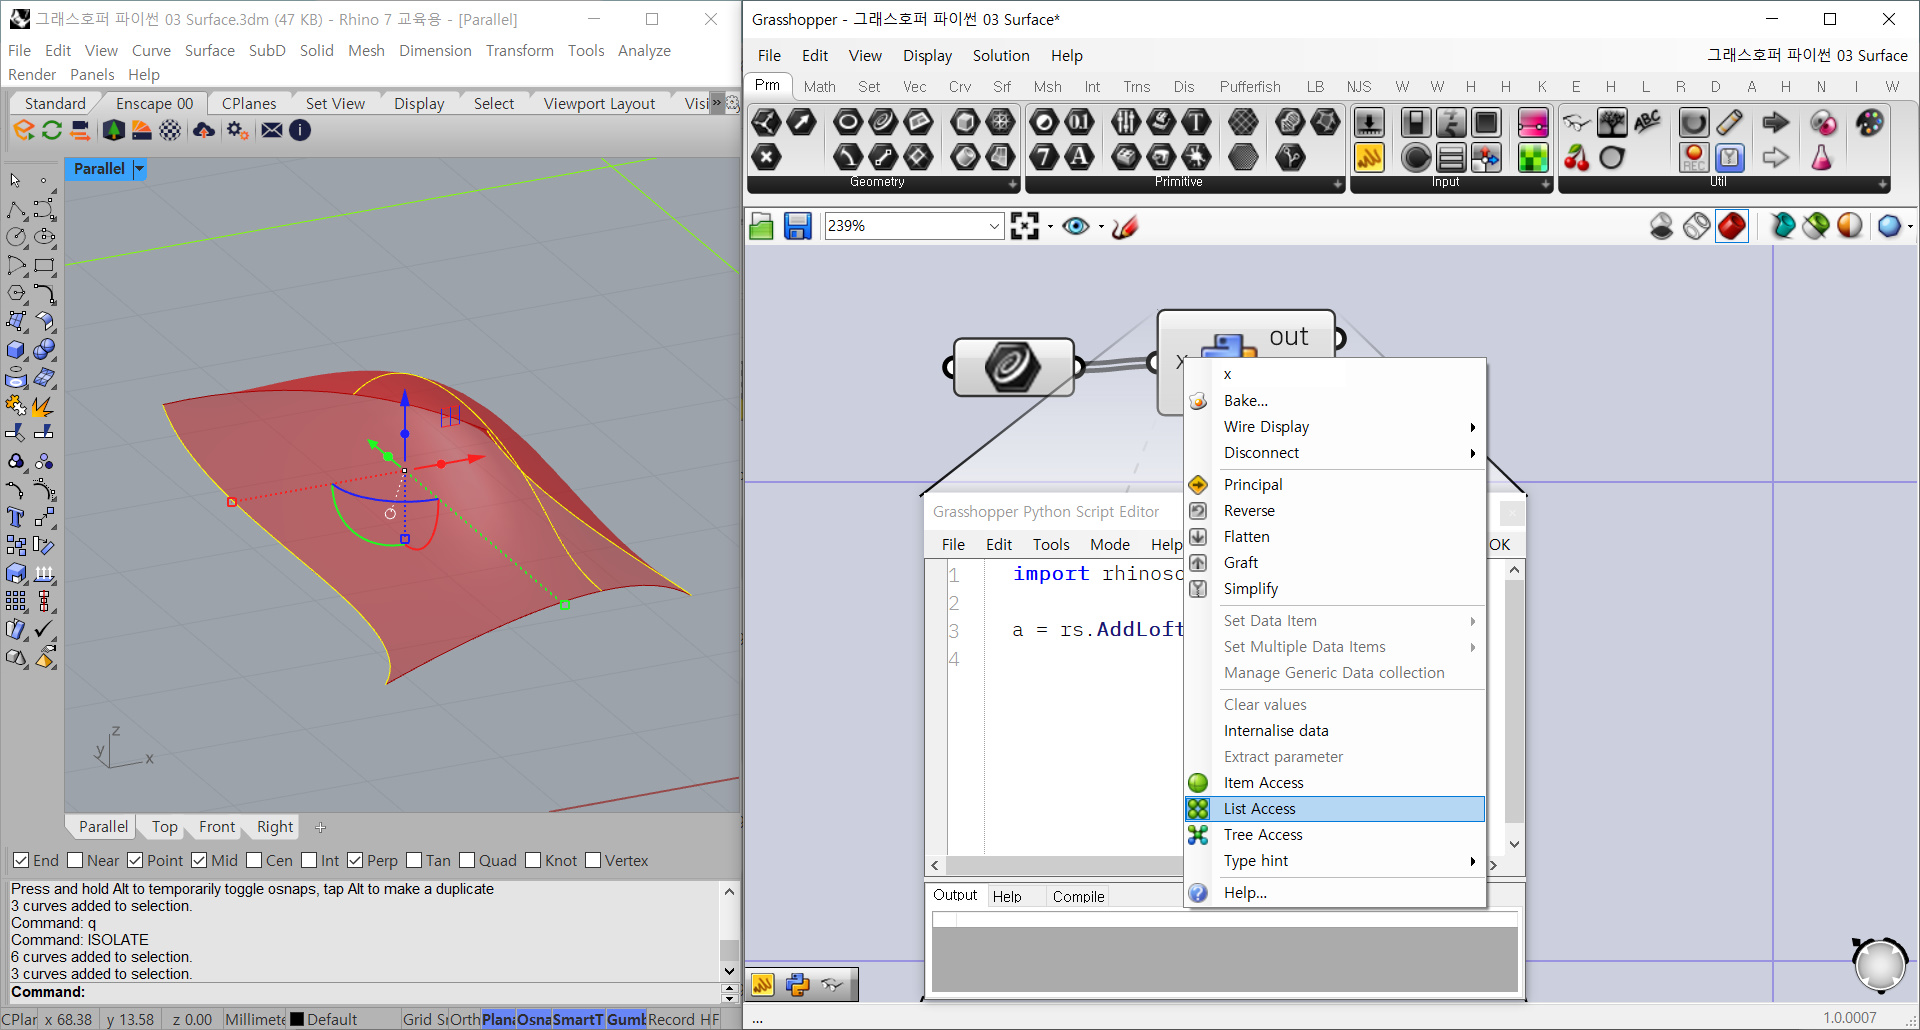Choose Tree Access in context menu

[x=1334, y=835]
